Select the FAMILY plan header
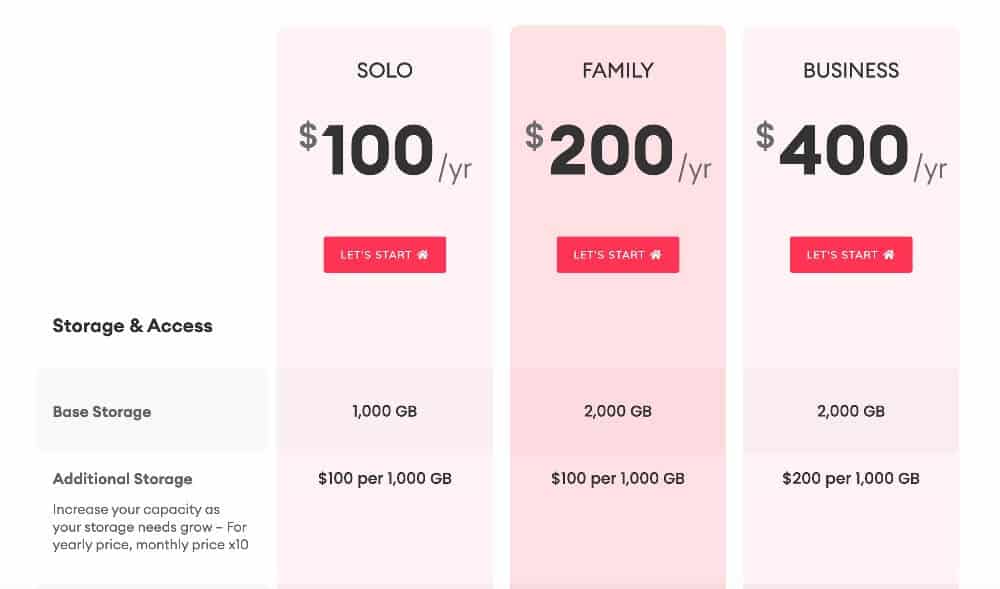This screenshot has width=1000, height=589. 617,70
